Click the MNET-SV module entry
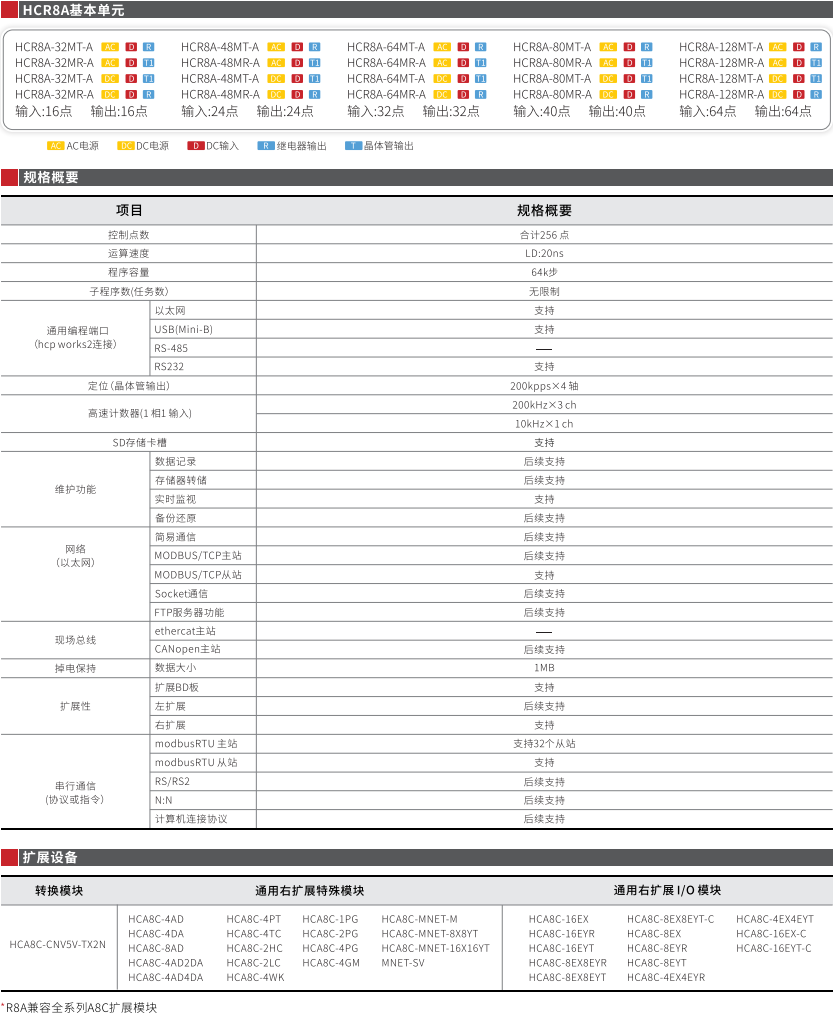The image size is (833, 1018). [x=403, y=962]
